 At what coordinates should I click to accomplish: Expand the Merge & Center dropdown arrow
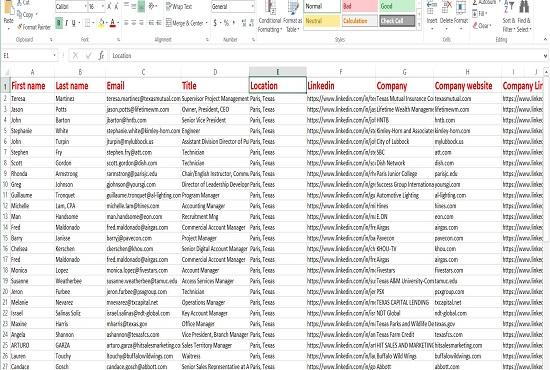(x=206, y=23)
